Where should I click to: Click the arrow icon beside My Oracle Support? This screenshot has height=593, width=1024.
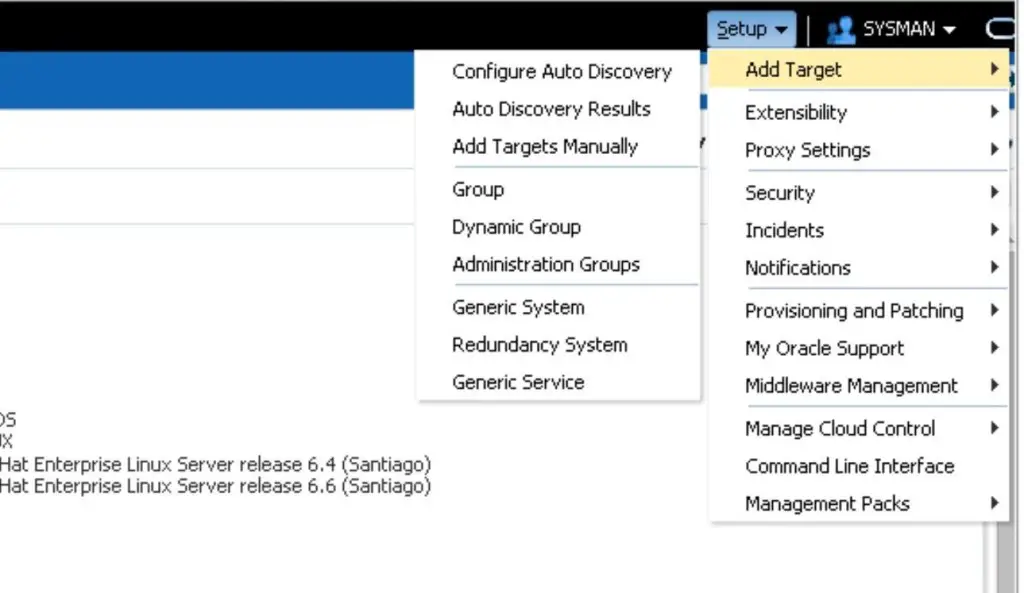click(993, 348)
